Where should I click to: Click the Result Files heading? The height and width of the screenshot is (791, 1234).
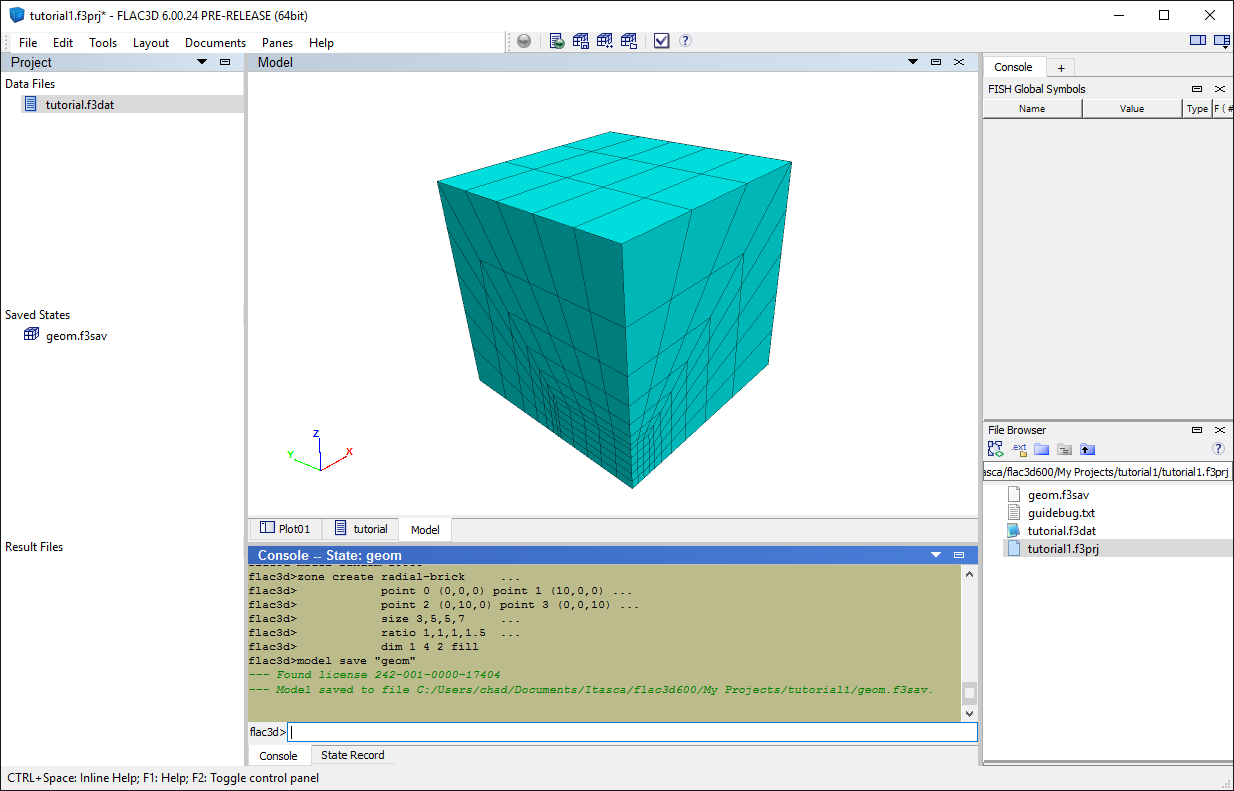(34, 547)
